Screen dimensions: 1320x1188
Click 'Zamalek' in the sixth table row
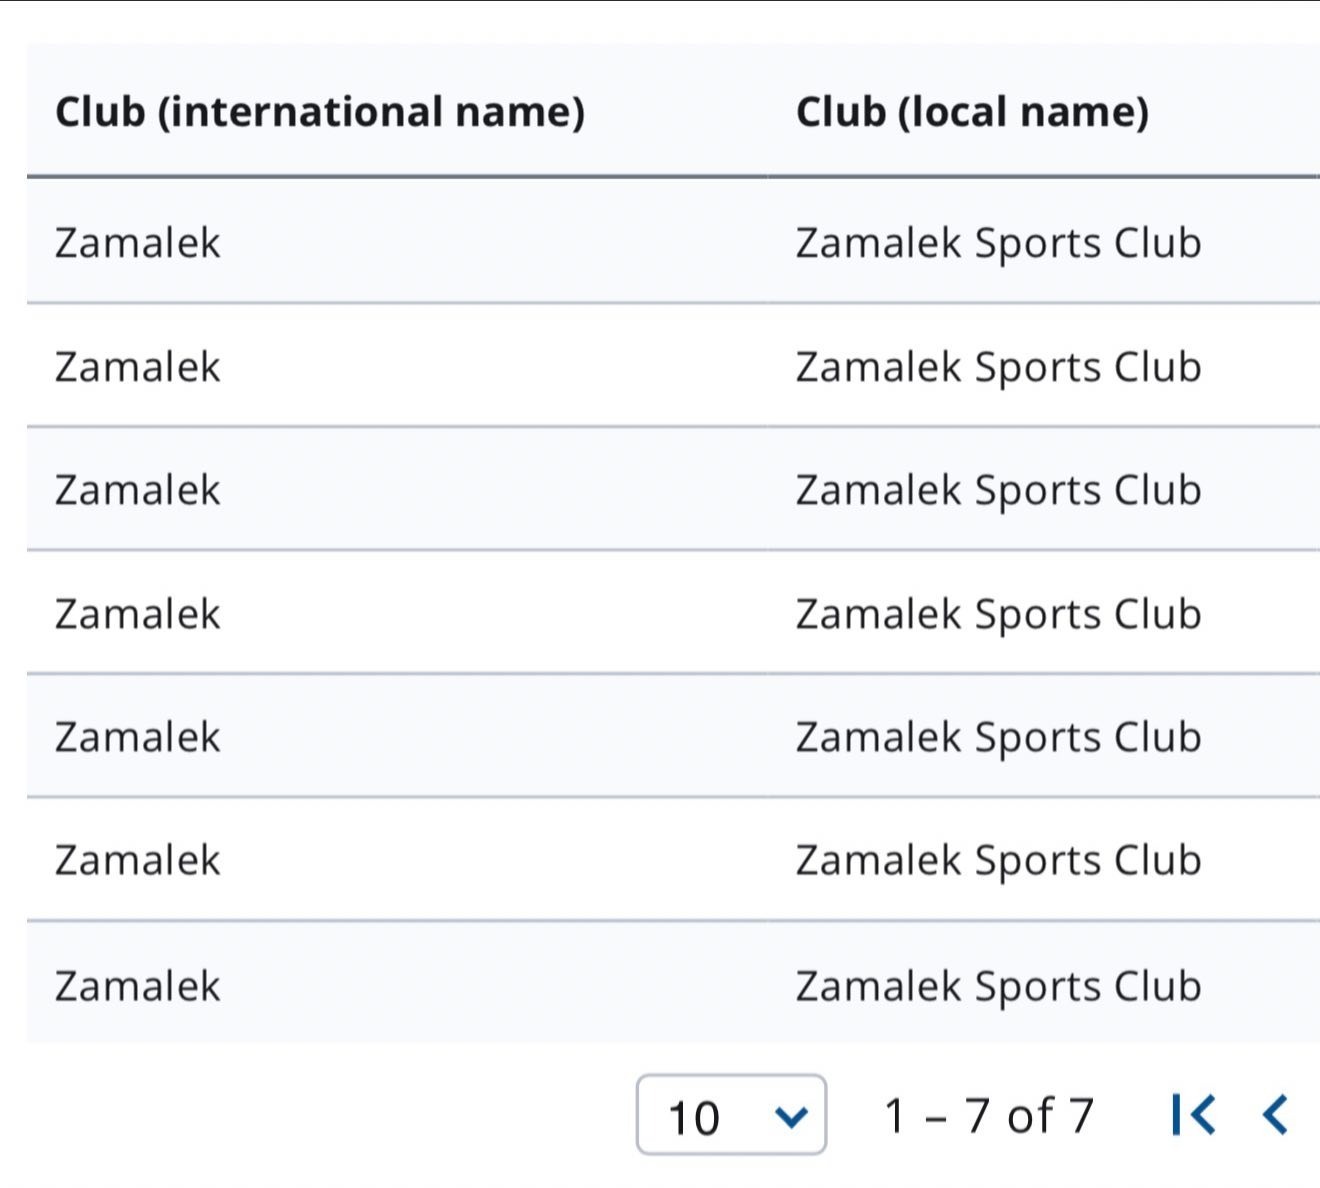tap(137, 860)
